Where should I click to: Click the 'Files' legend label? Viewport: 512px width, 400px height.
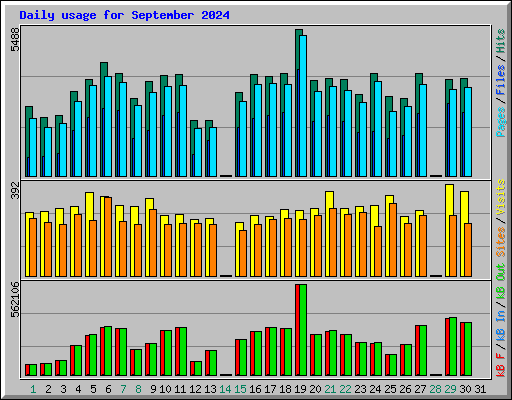tap(501, 80)
